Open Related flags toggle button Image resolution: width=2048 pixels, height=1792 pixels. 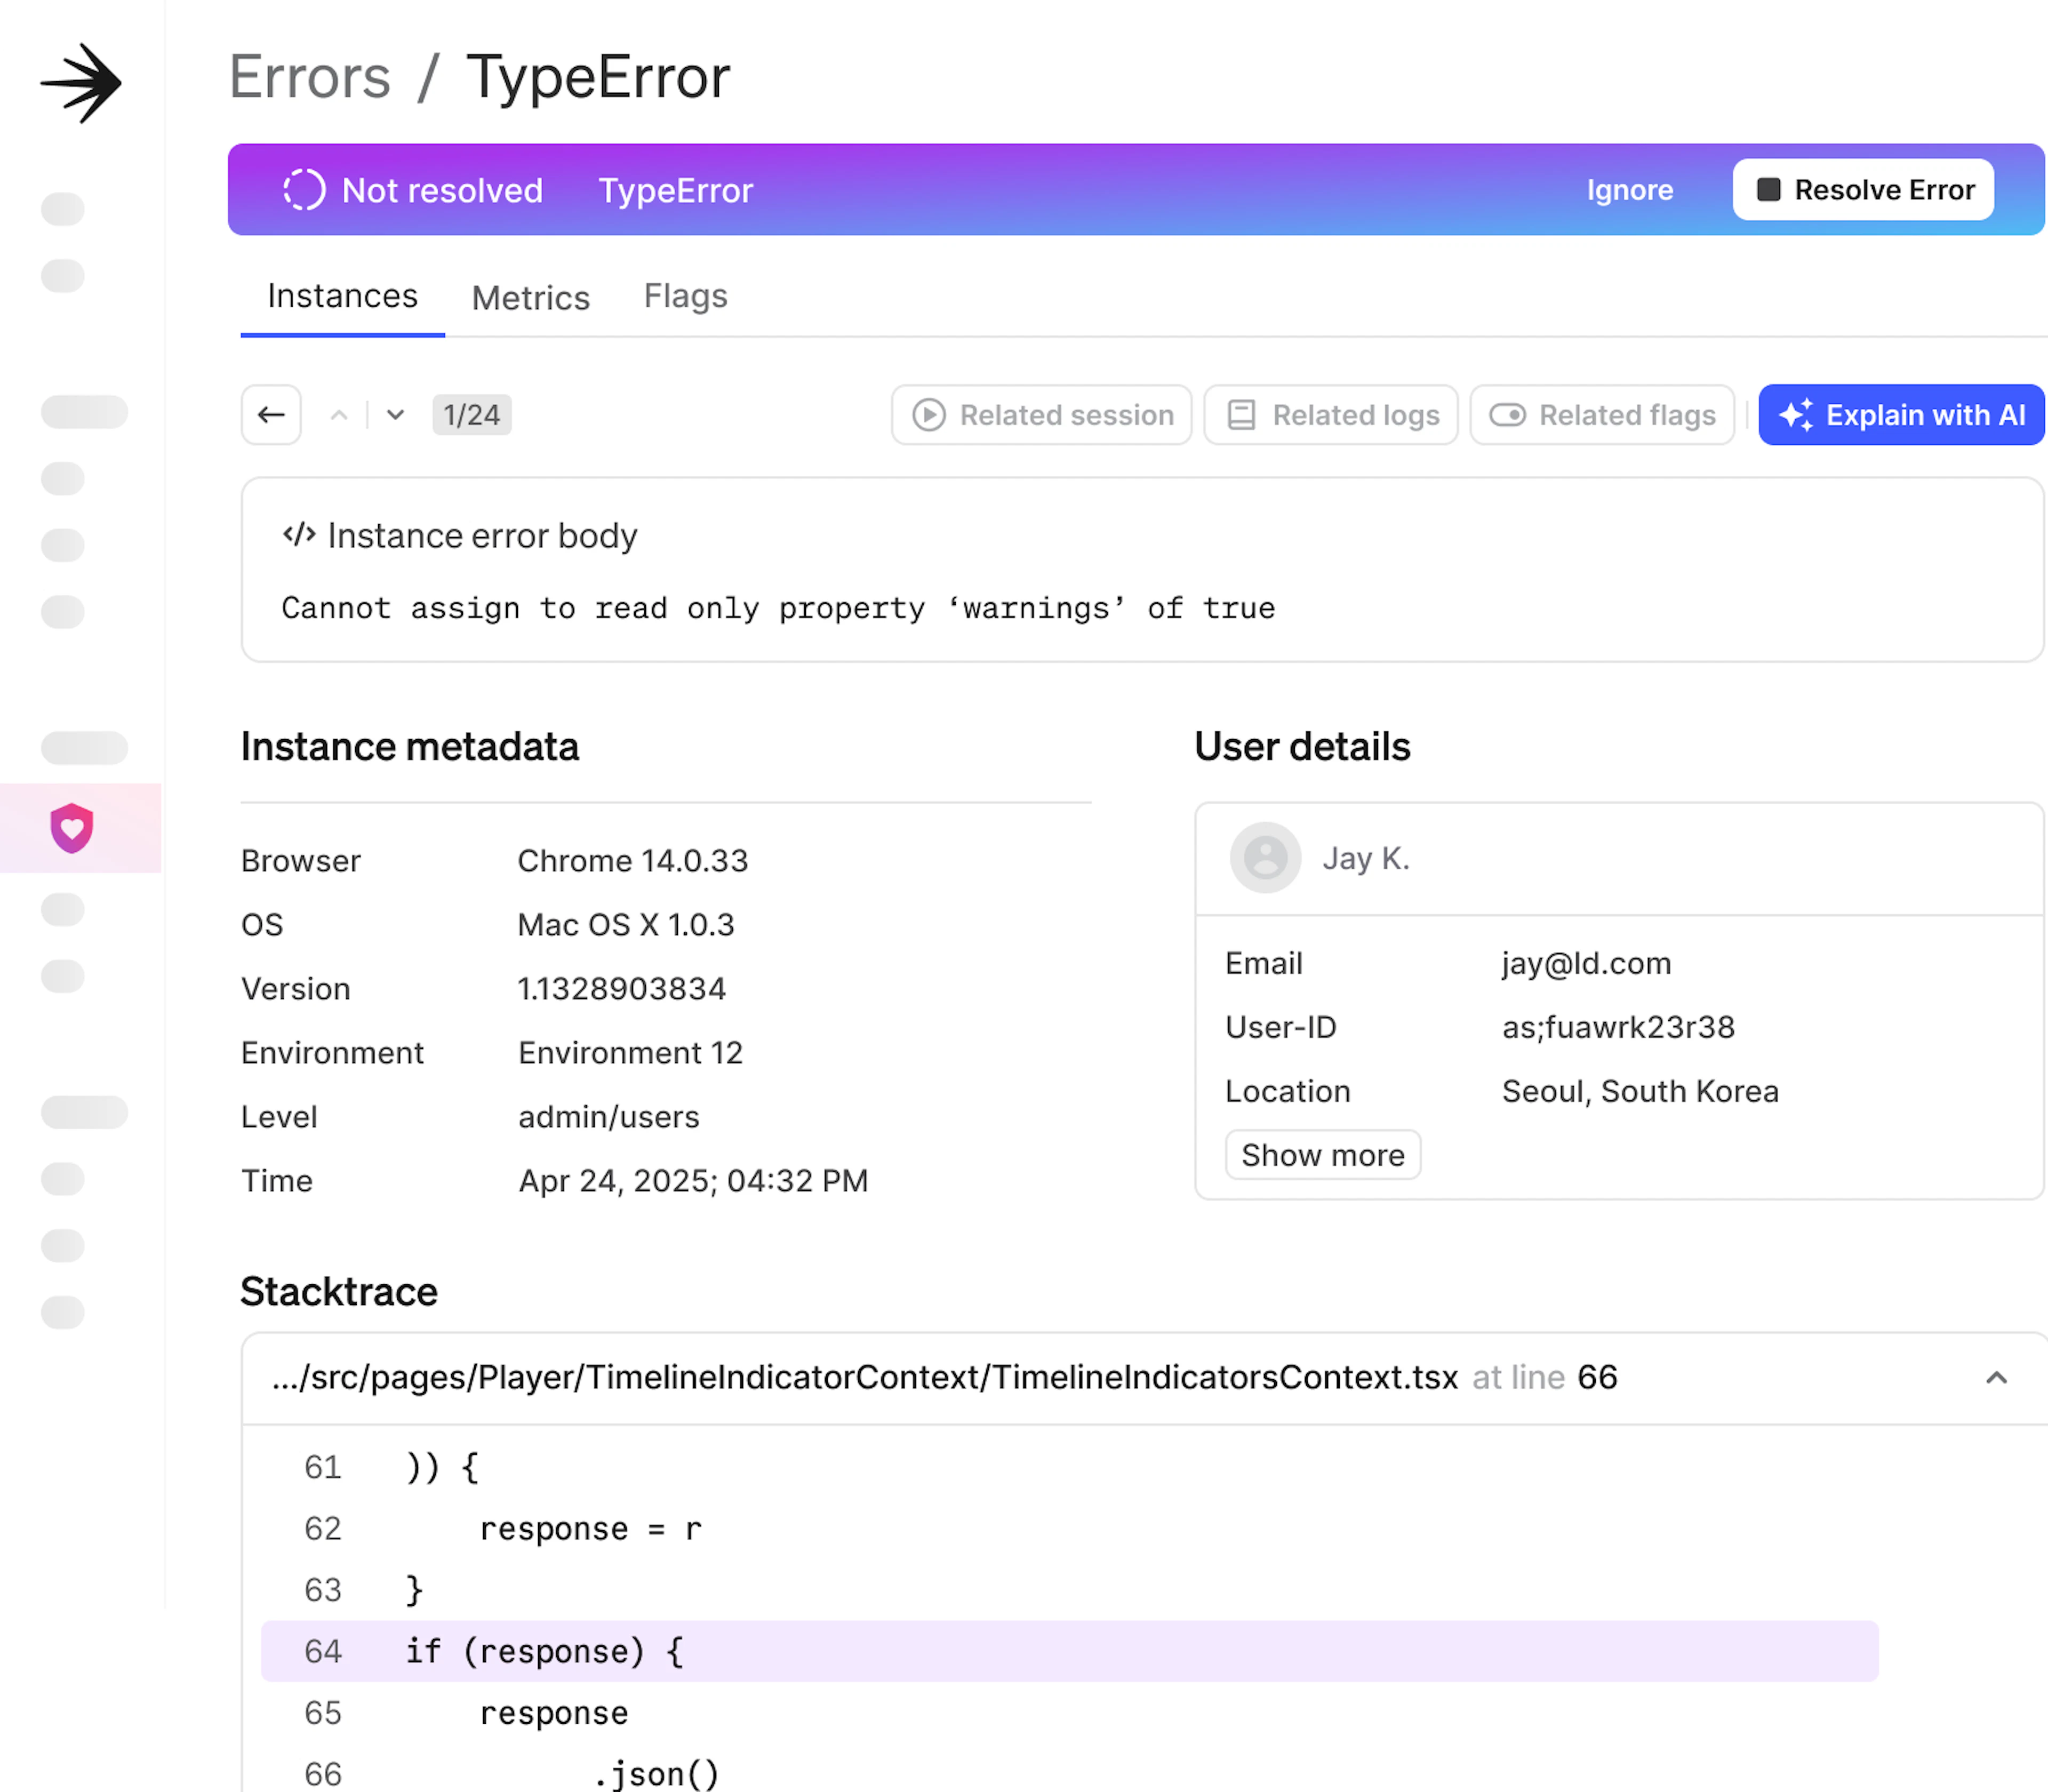1602,415
